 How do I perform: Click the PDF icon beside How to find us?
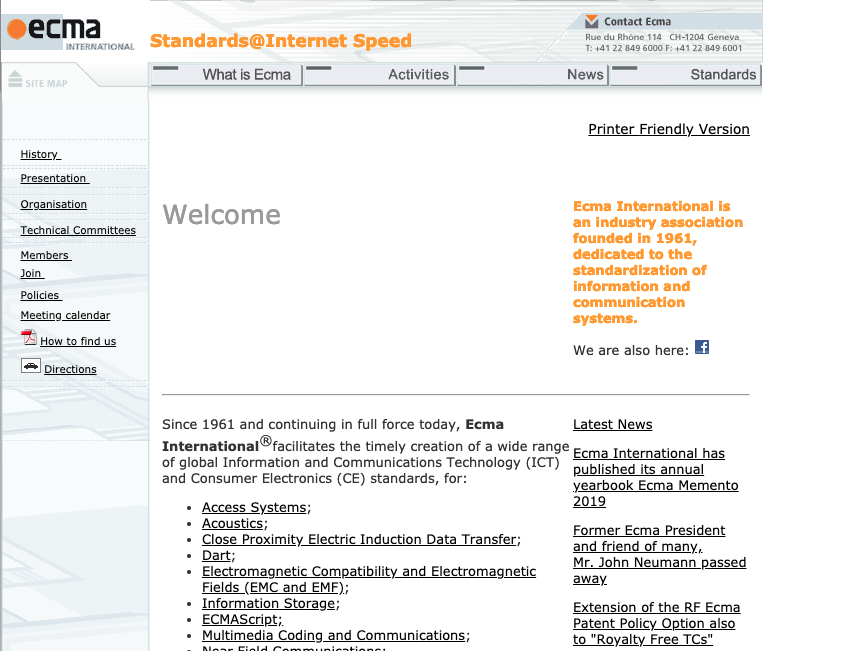click(x=29, y=338)
